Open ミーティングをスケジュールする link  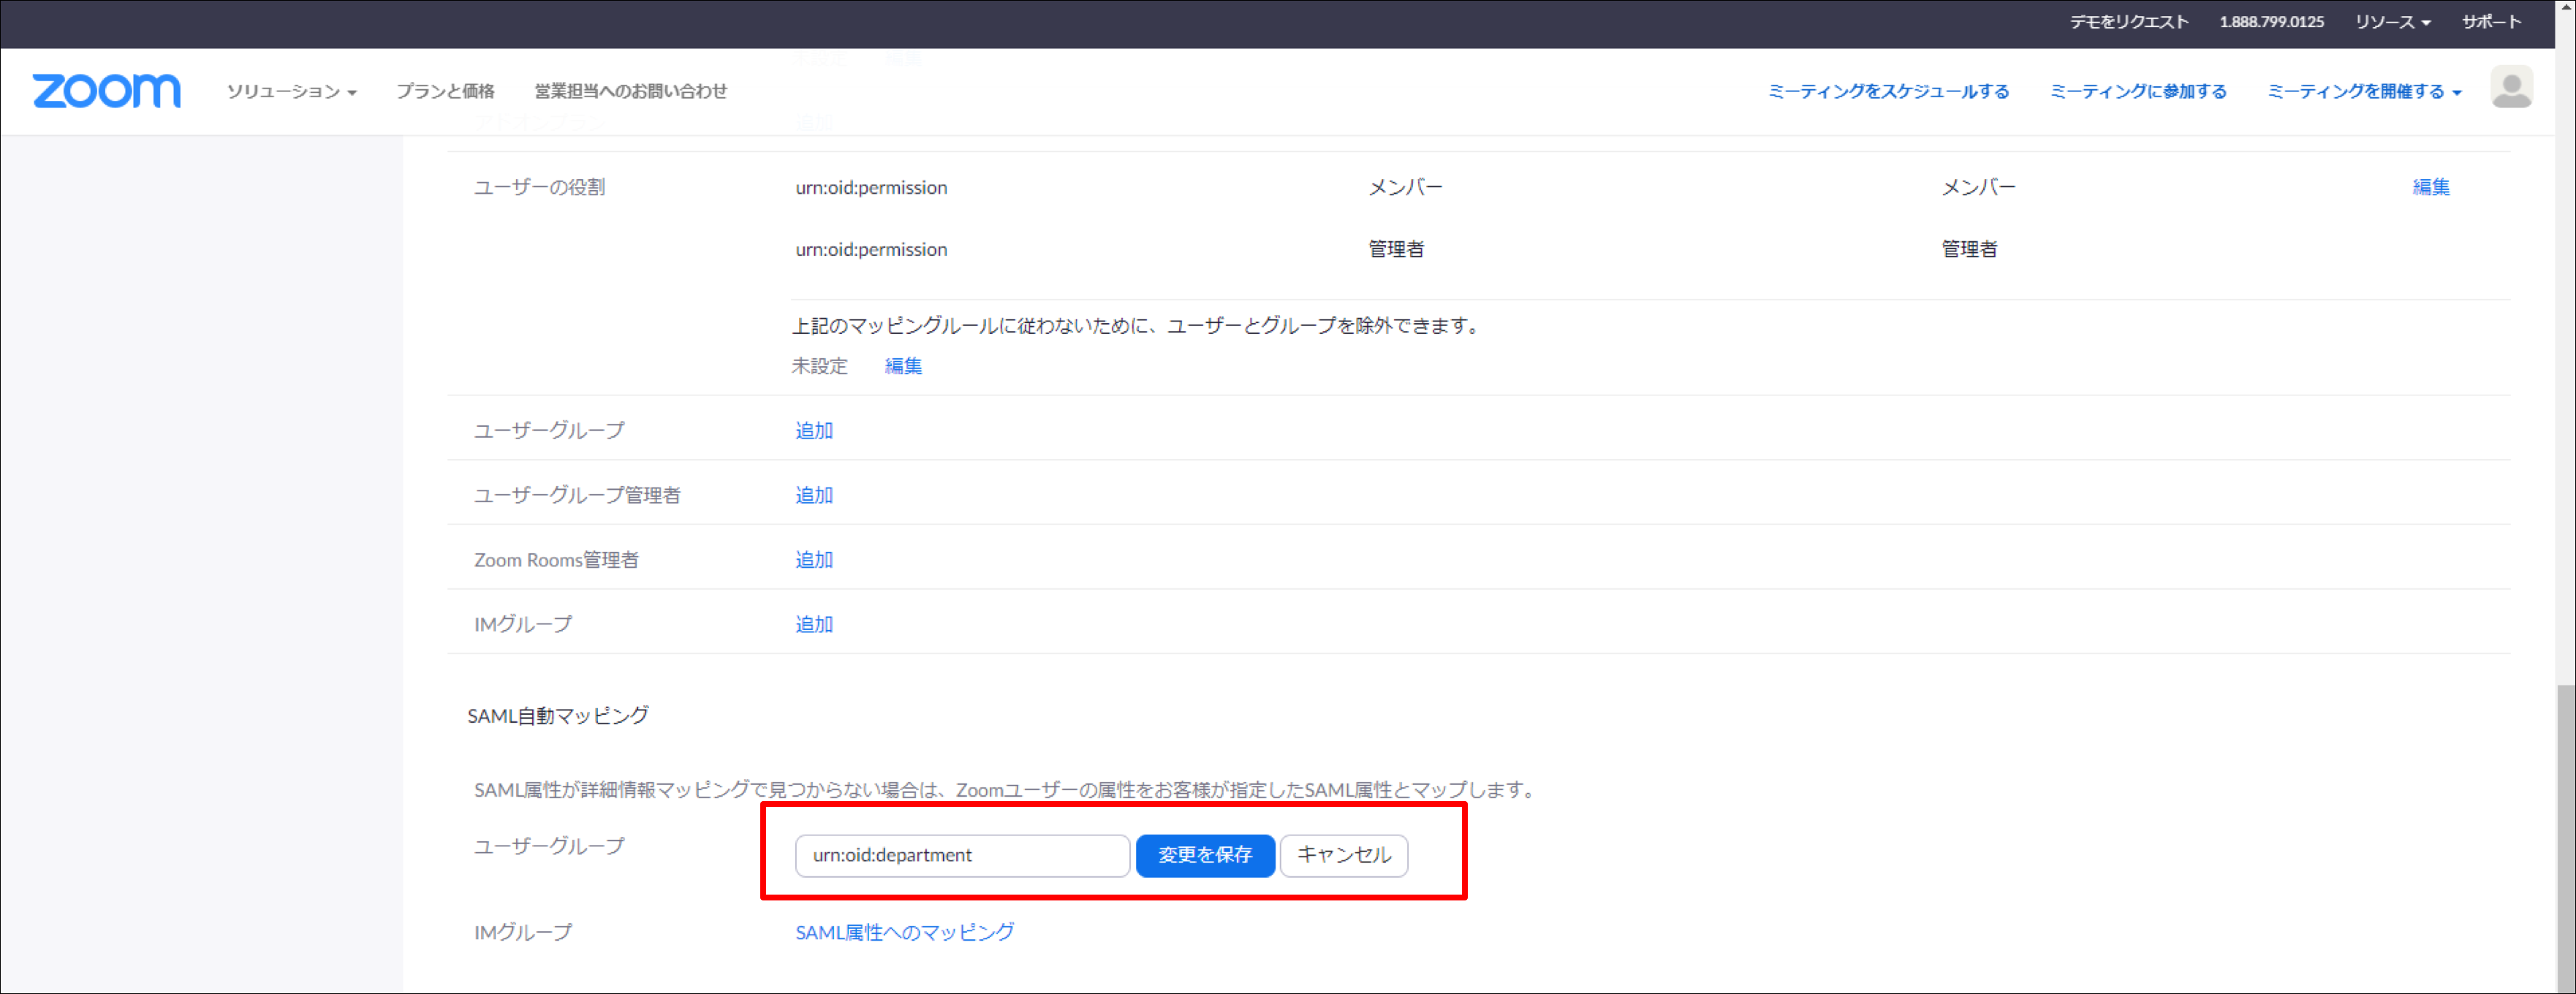tap(1888, 91)
